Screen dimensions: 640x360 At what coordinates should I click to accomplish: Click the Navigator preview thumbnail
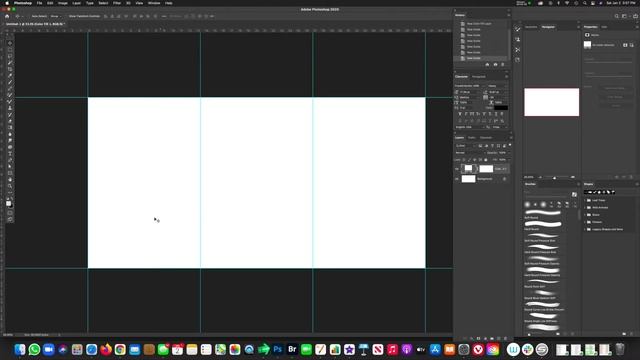click(x=551, y=102)
